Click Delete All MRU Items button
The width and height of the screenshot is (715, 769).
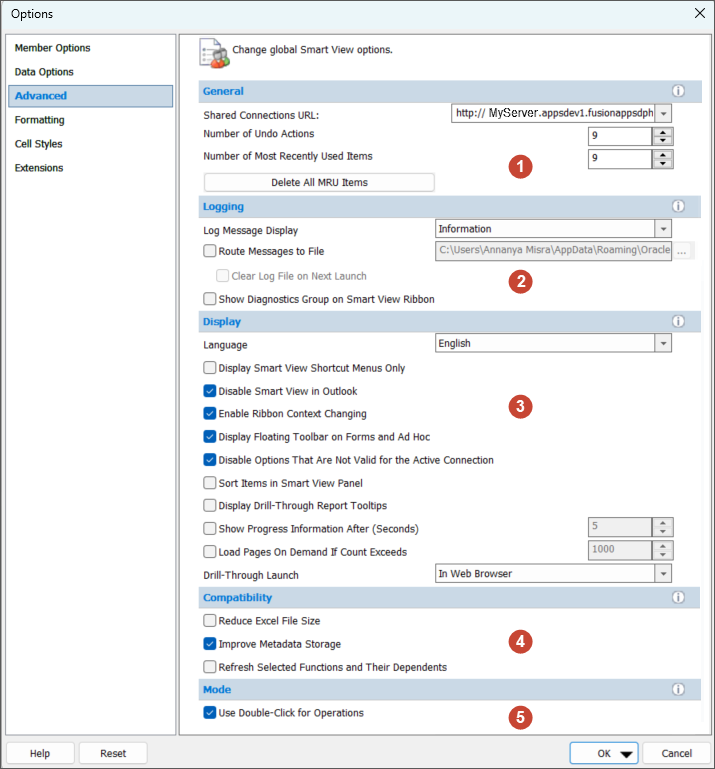tap(319, 182)
